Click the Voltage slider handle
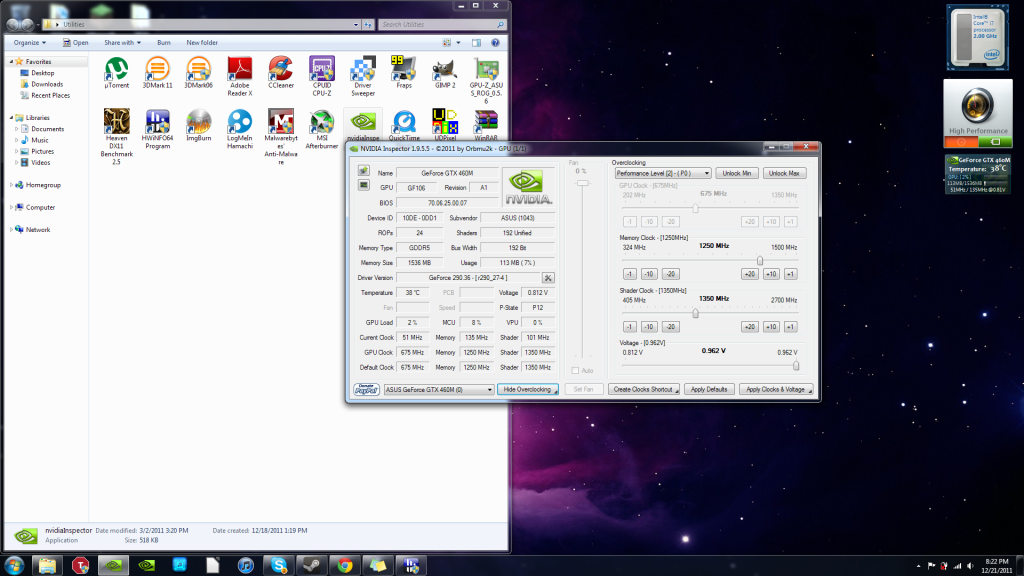 (796, 366)
